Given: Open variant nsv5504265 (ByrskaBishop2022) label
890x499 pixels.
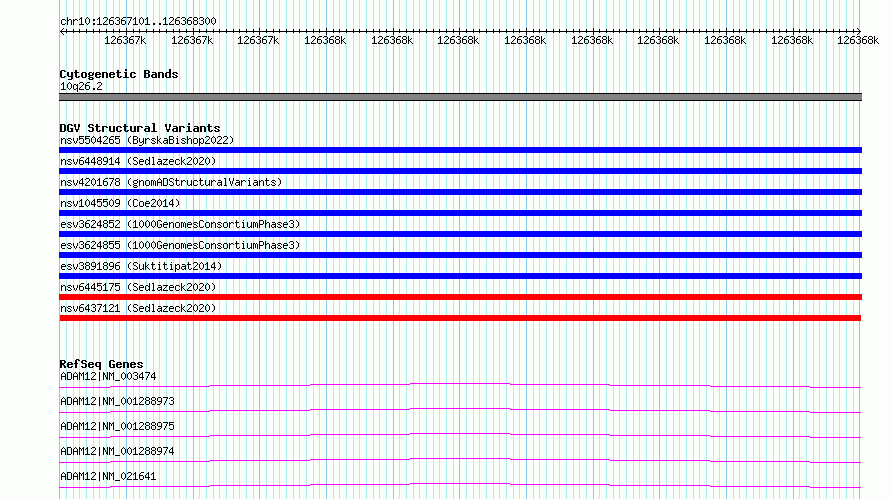Looking at the screenshot, I should pos(147,140).
